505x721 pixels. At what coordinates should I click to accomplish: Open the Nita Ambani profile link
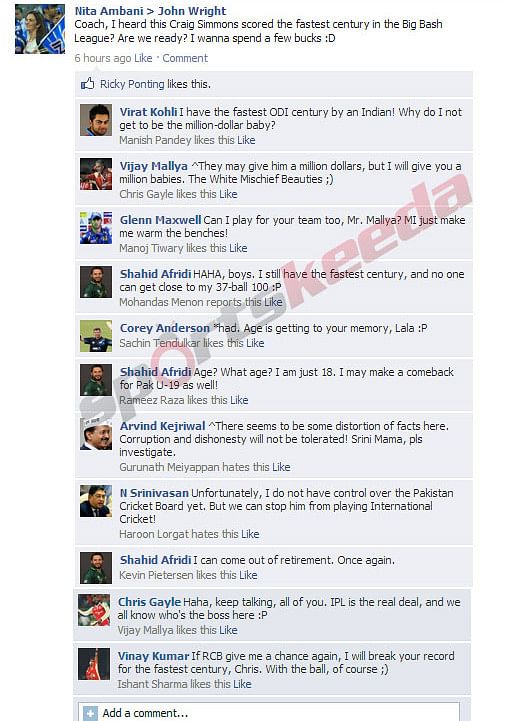point(109,11)
